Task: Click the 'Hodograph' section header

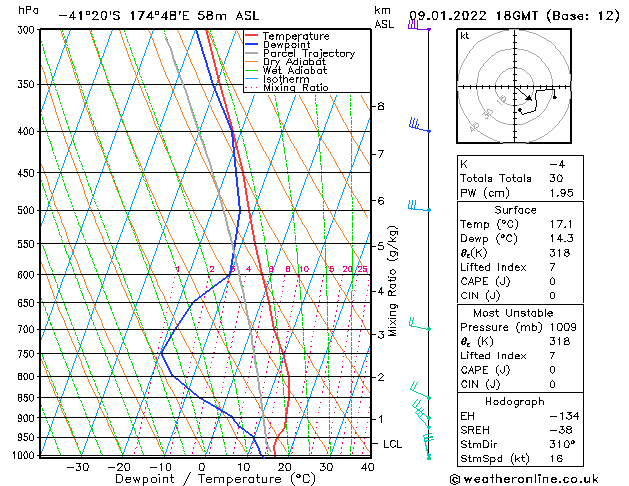Action: (x=515, y=401)
